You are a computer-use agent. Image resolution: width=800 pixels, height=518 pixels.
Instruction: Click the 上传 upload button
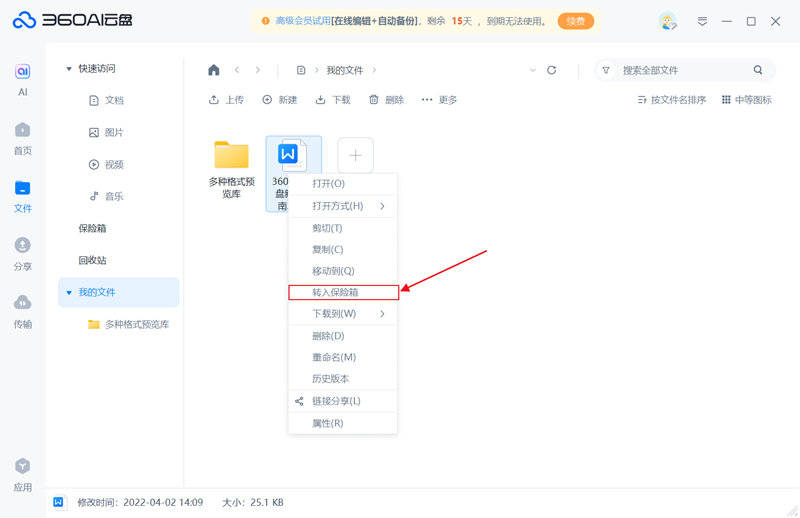(x=226, y=100)
